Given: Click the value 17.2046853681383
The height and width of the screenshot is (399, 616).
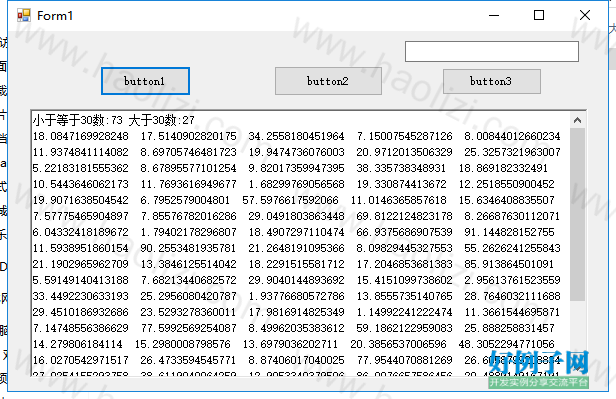Looking at the screenshot, I should click(404, 264).
